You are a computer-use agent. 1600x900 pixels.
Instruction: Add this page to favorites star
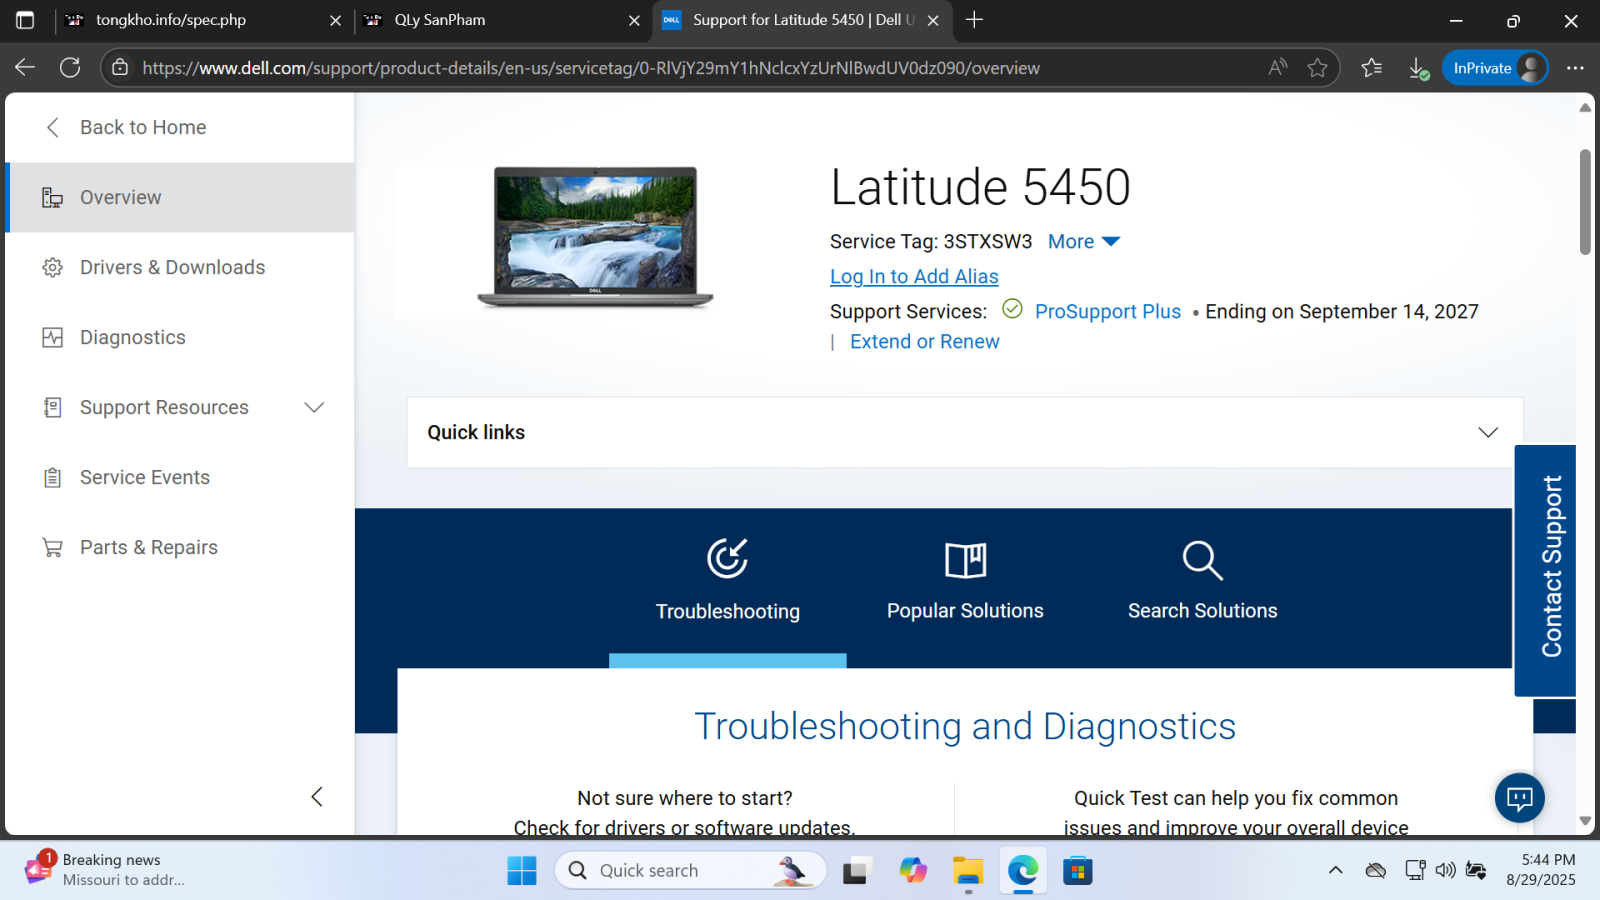1317,68
